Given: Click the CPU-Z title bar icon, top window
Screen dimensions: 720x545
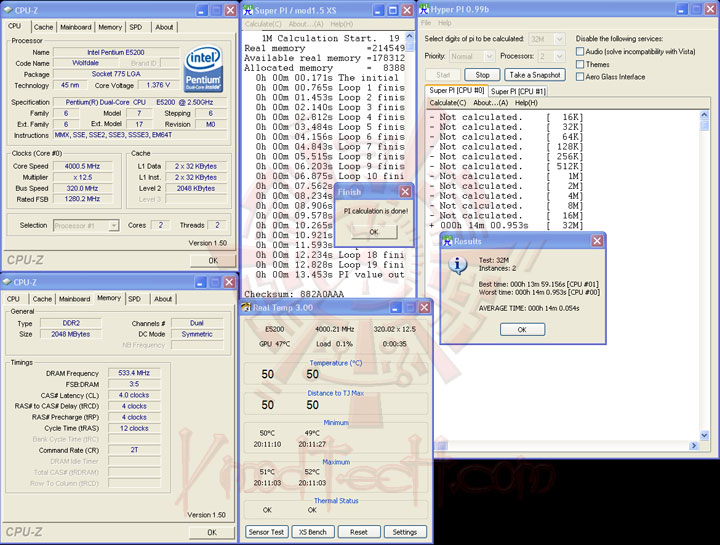Looking at the screenshot, I should [8, 10].
